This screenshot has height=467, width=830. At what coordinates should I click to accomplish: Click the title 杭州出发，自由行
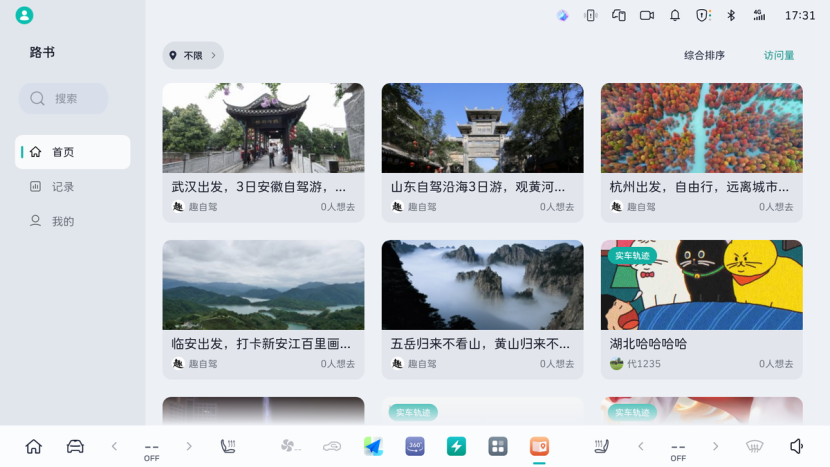[699, 187]
